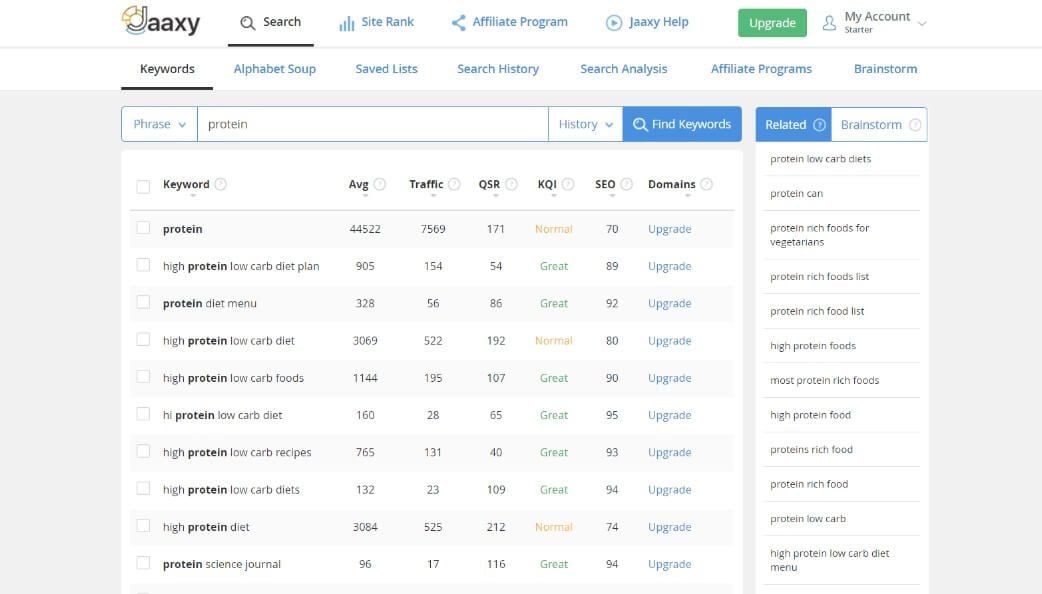Open the Affiliate Programs tab
The width and height of the screenshot is (1042, 594).
coord(761,69)
